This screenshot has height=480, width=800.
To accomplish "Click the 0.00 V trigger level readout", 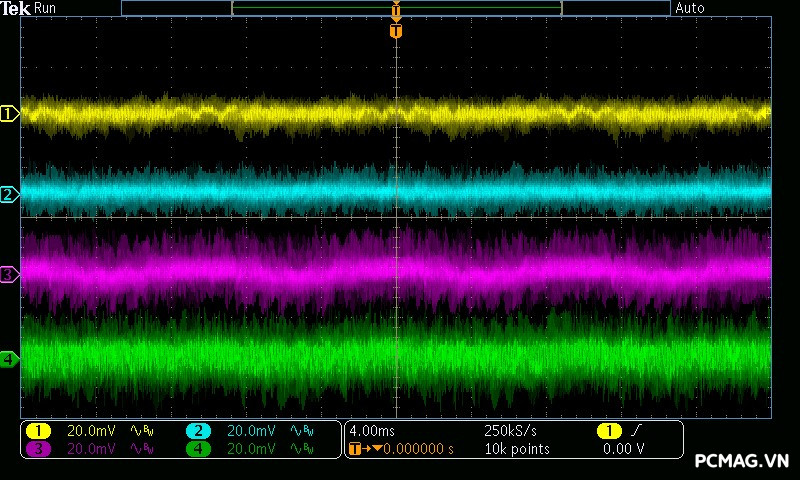I will [624, 449].
